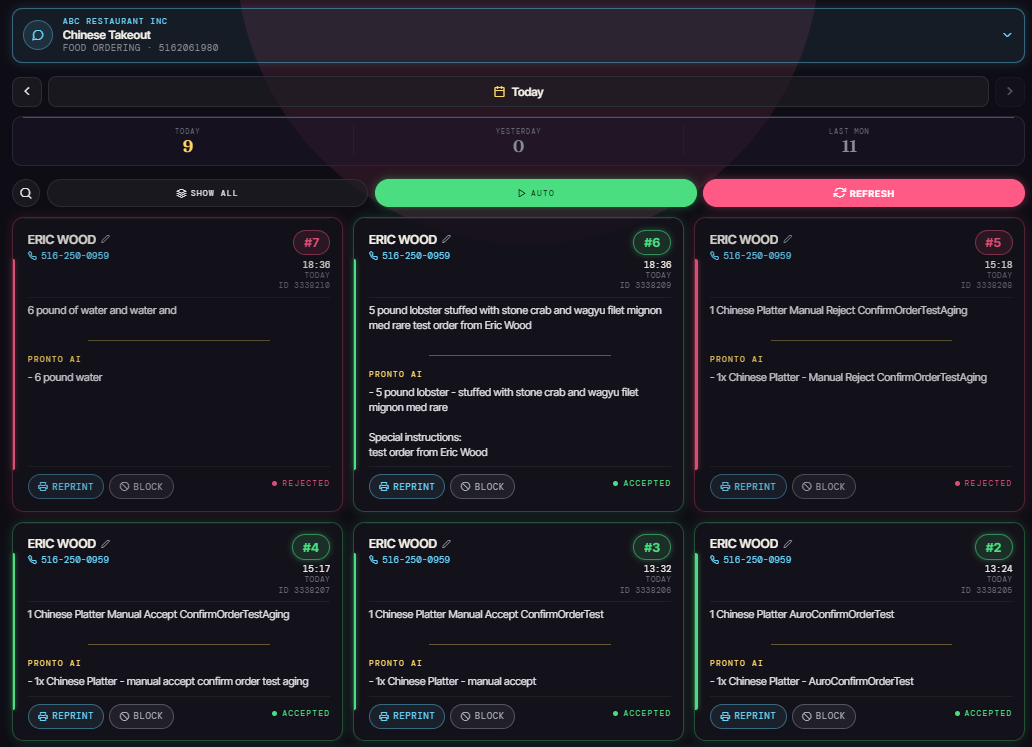Toggle SHOW ALL orders filter
The width and height of the screenshot is (1032, 747).
point(207,193)
